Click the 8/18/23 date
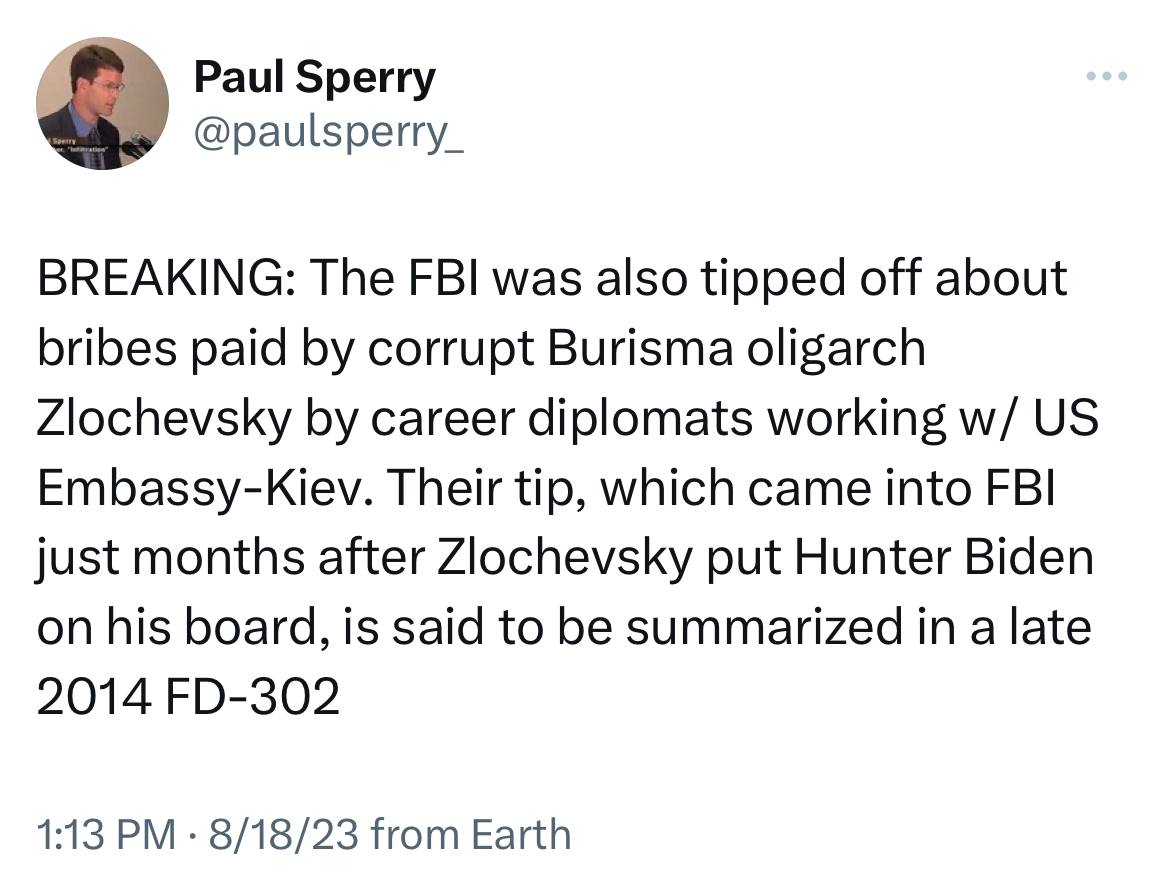 [284, 834]
